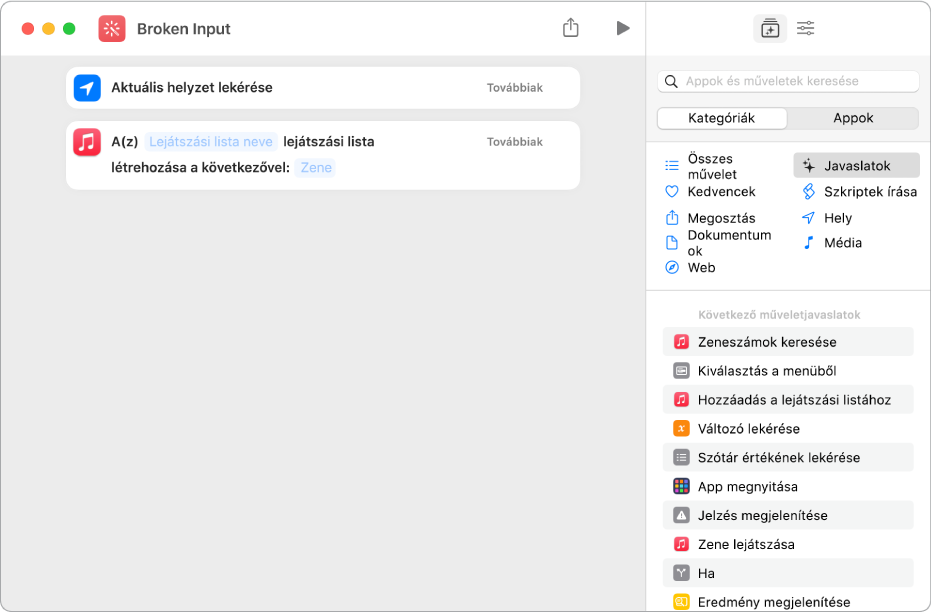
Task: Click the Music icon in playlist action
Action: coord(87,142)
